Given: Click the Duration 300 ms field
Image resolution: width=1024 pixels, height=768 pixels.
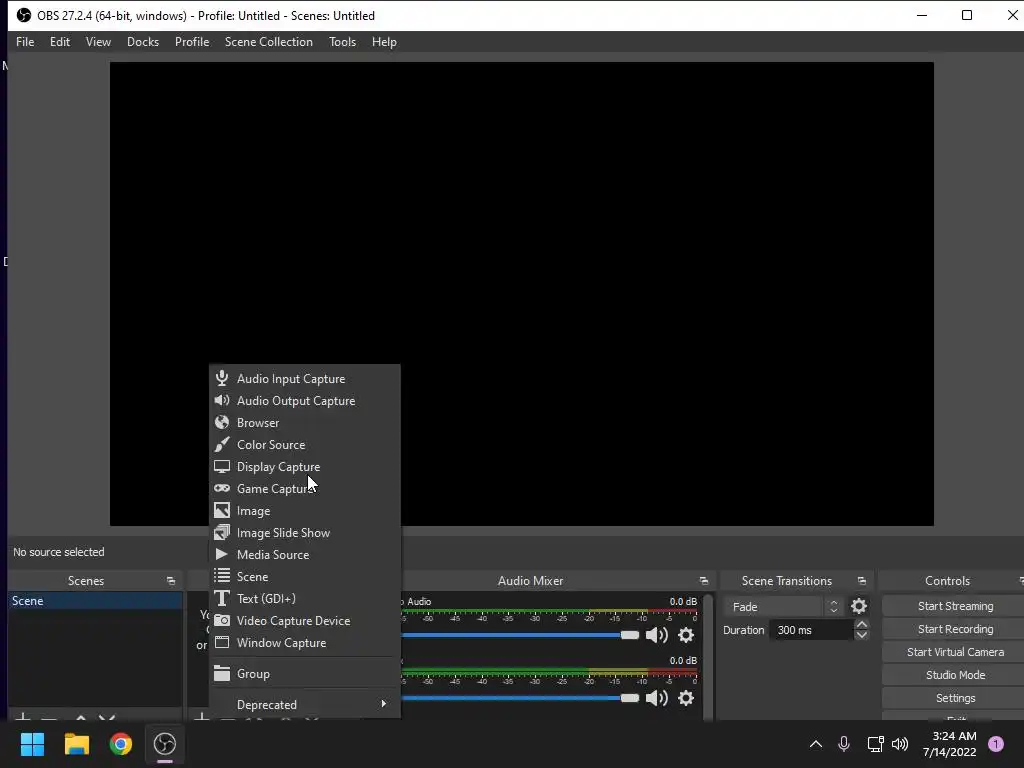Looking at the screenshot, I should pyautogui.click(x=811, y=630).
